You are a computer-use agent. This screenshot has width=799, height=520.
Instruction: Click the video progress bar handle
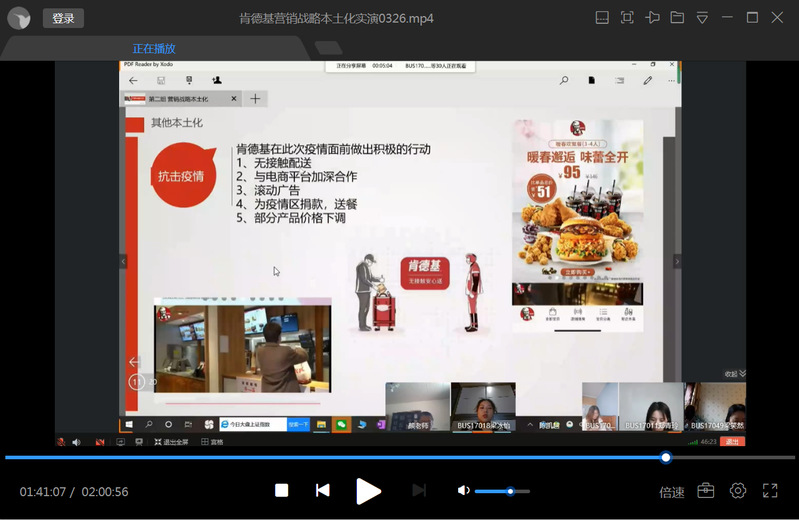[x=665, y=457]
